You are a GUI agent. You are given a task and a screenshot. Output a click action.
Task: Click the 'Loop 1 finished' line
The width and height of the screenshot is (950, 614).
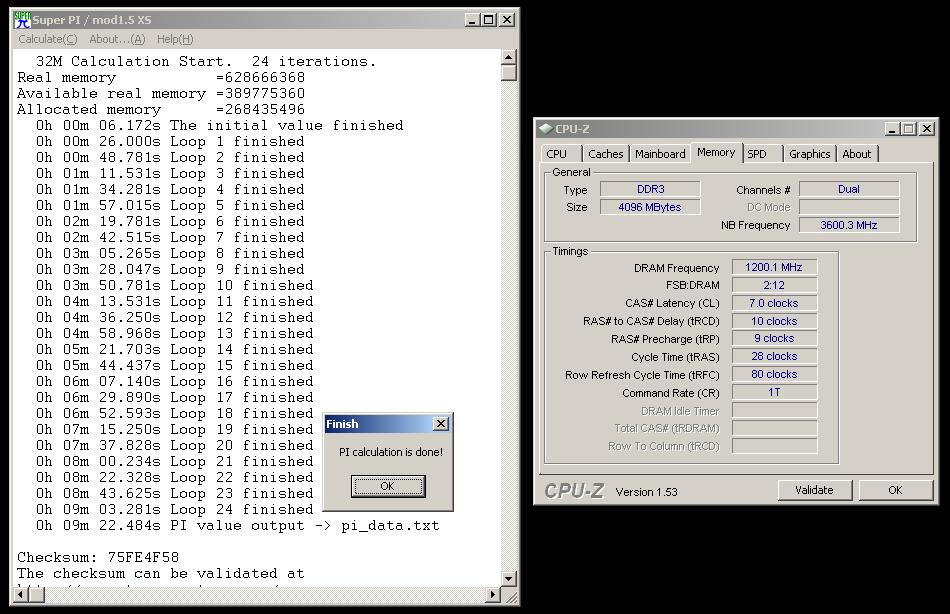point(170,141)
